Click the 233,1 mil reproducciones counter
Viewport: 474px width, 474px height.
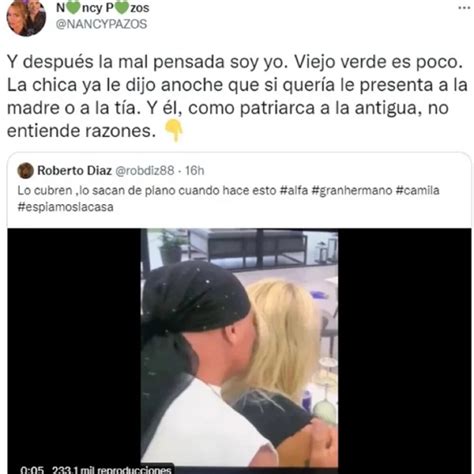[112, 470]
